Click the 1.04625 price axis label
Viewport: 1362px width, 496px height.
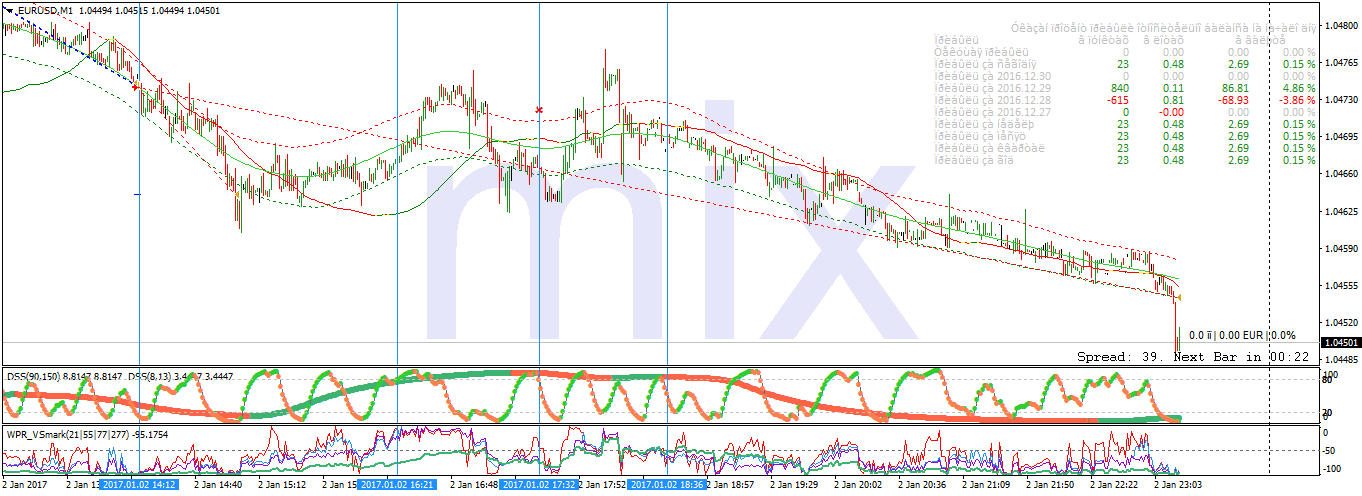[1341, 211]
